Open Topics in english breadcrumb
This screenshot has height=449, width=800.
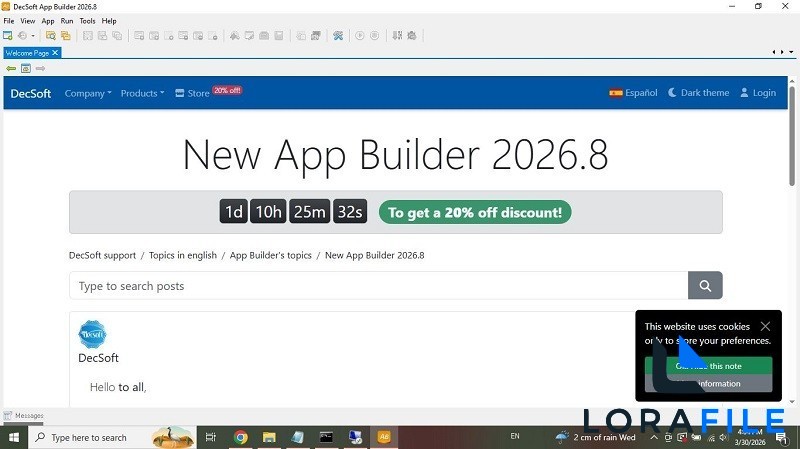tap(183, 255)
